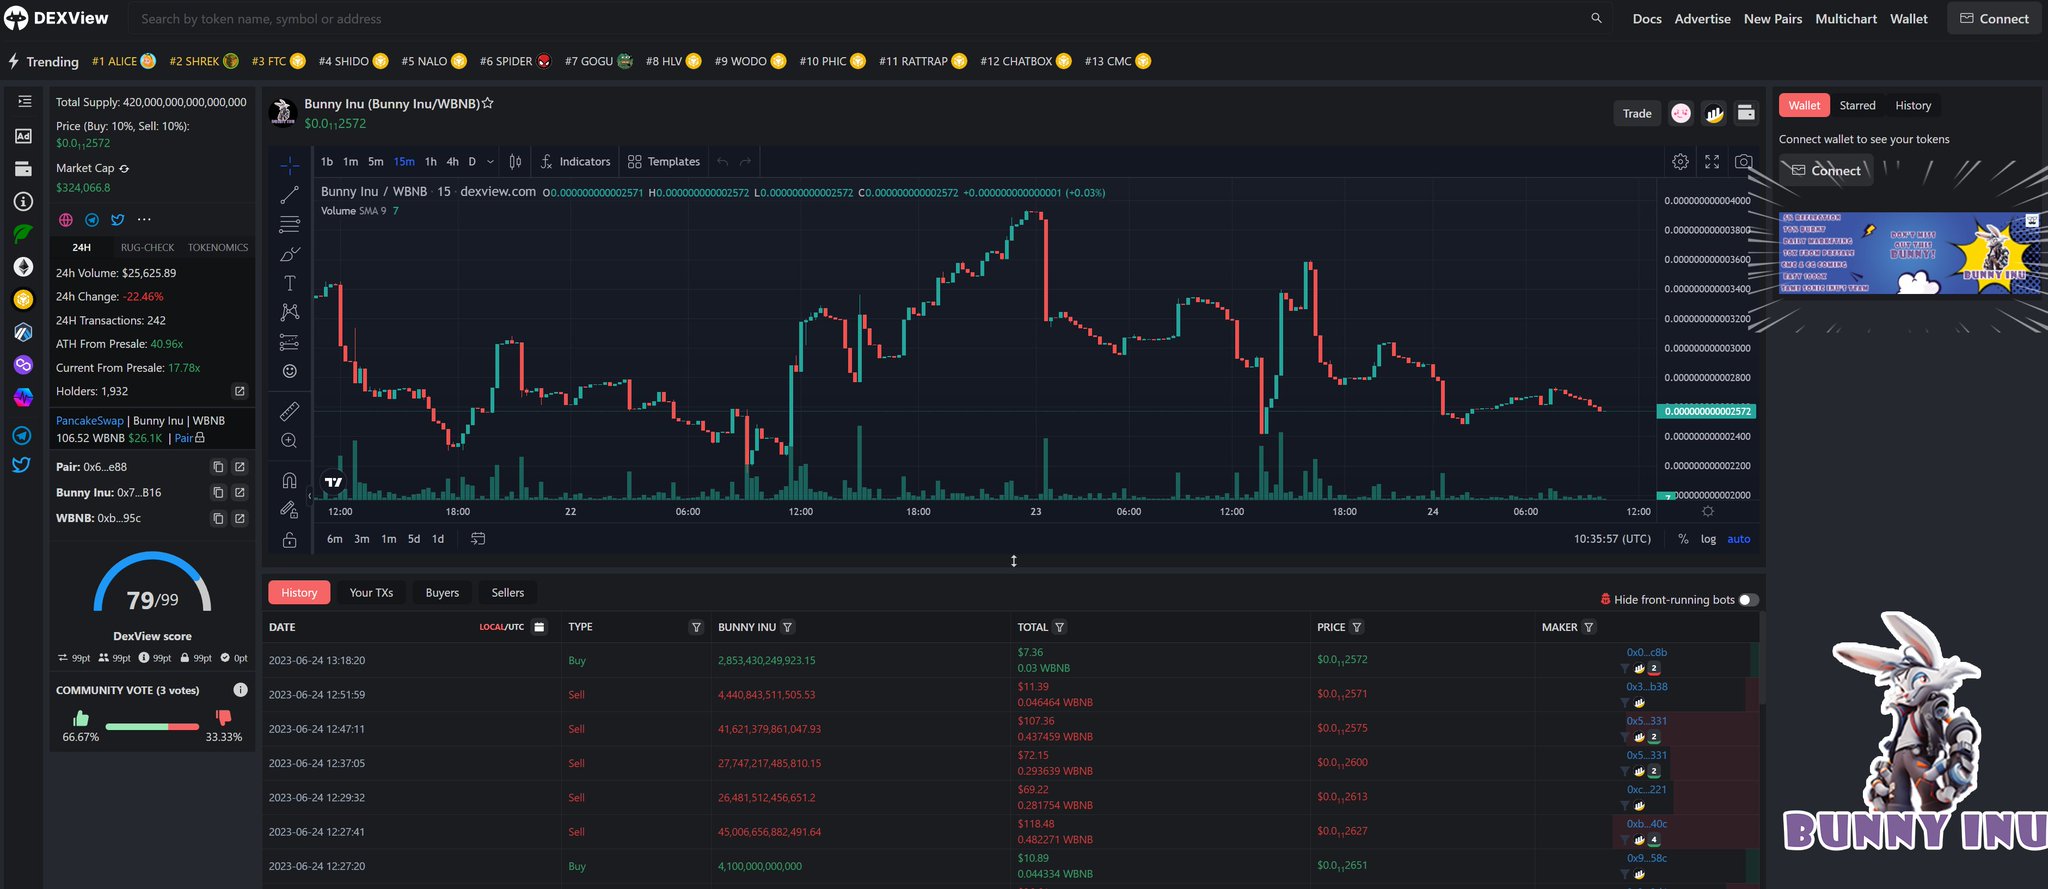Open the emoji icons tool

[x=289, y=371]
